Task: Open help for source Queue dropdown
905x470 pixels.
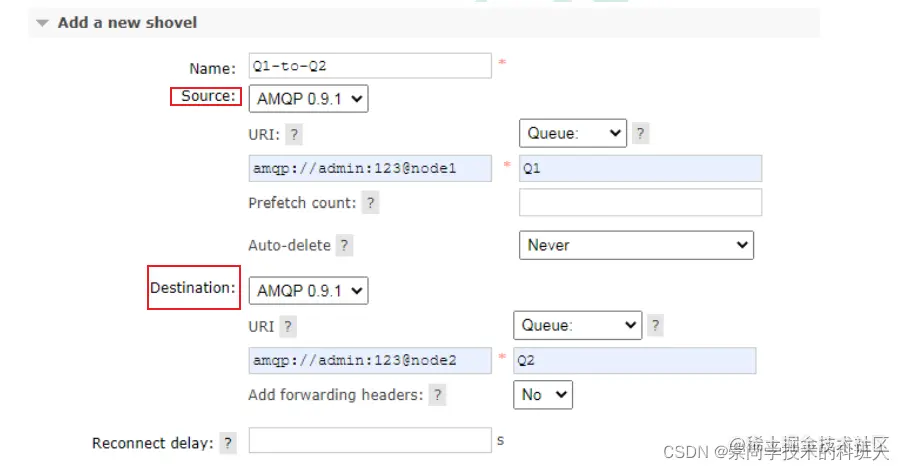Action: pyautogui.click(x=640, y=133)
